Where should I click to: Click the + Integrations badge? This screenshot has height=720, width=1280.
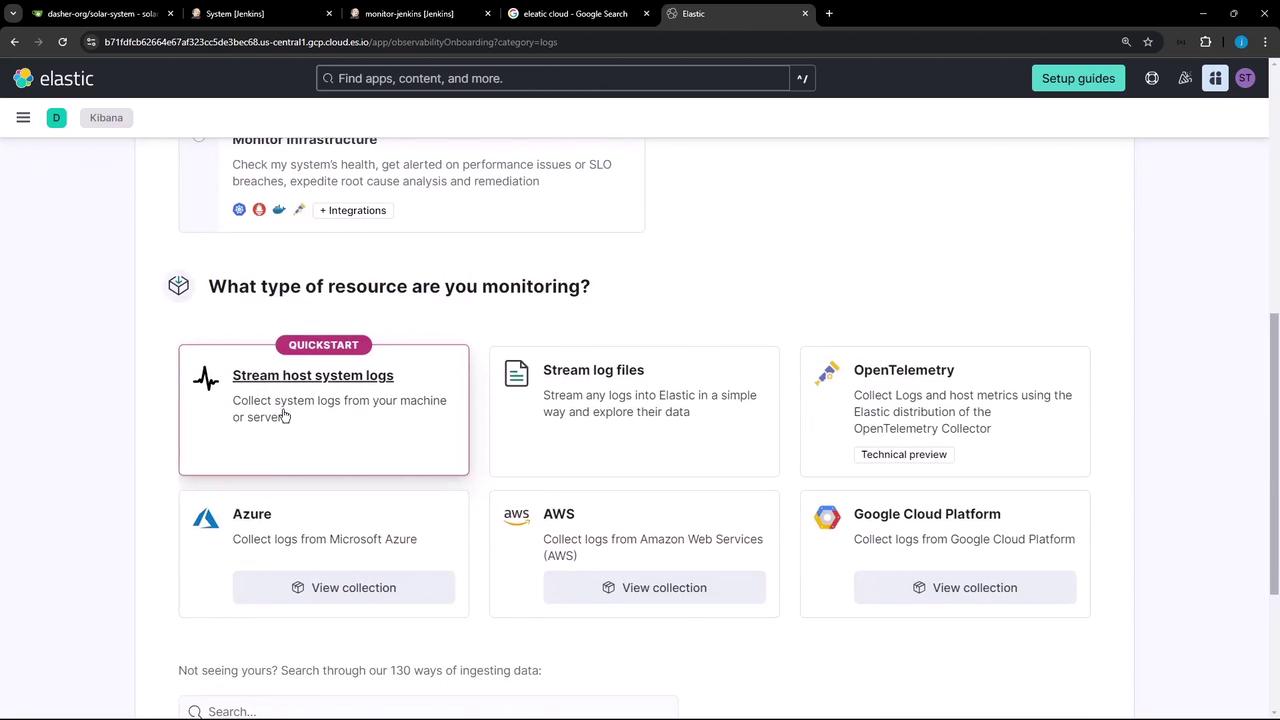pos(353,210)
